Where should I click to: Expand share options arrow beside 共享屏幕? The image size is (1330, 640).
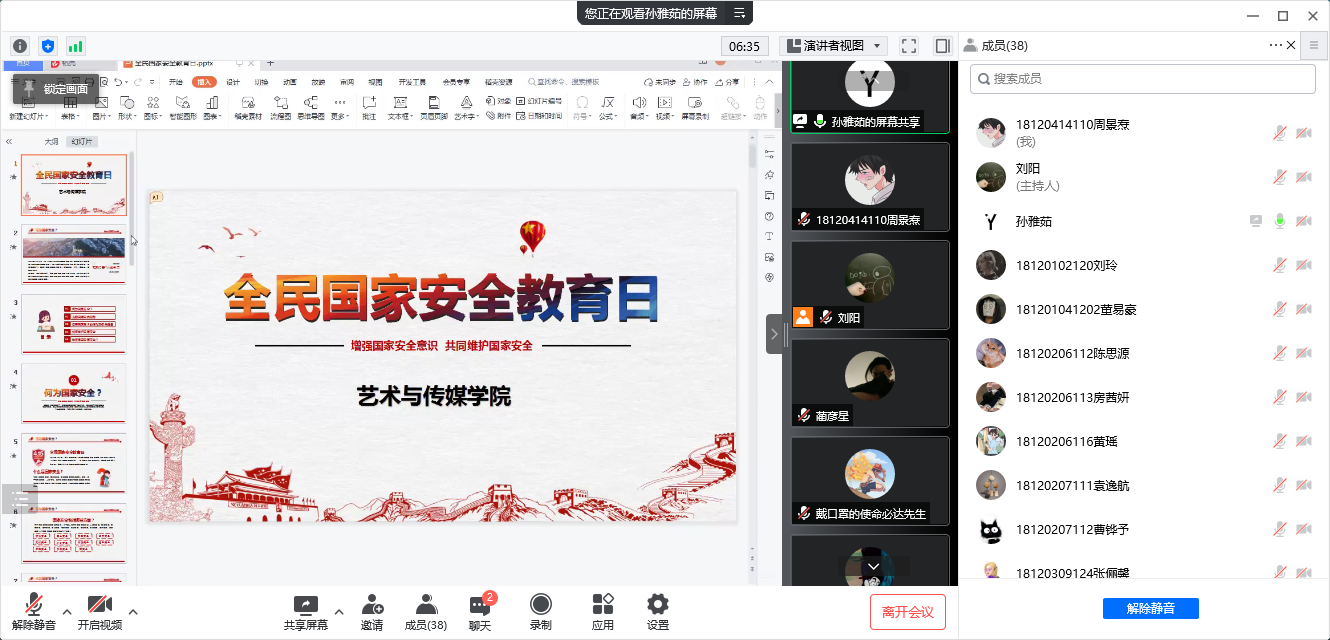pyautogui.click(x=338, y=611)
